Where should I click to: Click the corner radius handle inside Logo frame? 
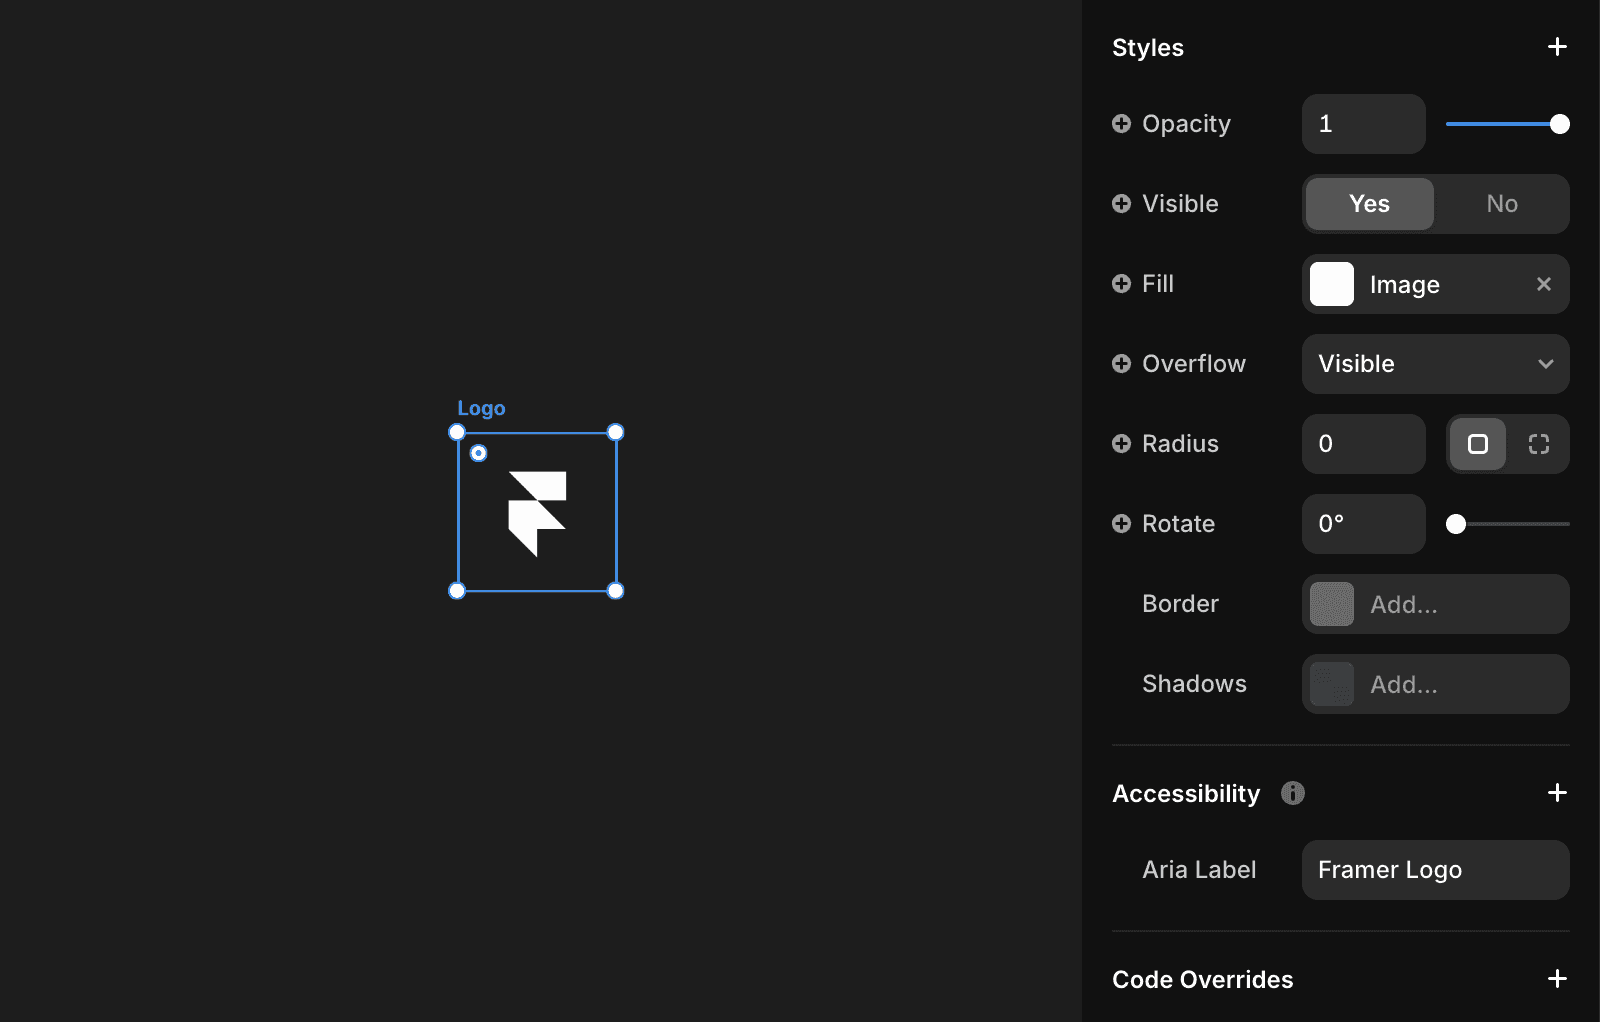pyautogui.click(x=479, y=453)
